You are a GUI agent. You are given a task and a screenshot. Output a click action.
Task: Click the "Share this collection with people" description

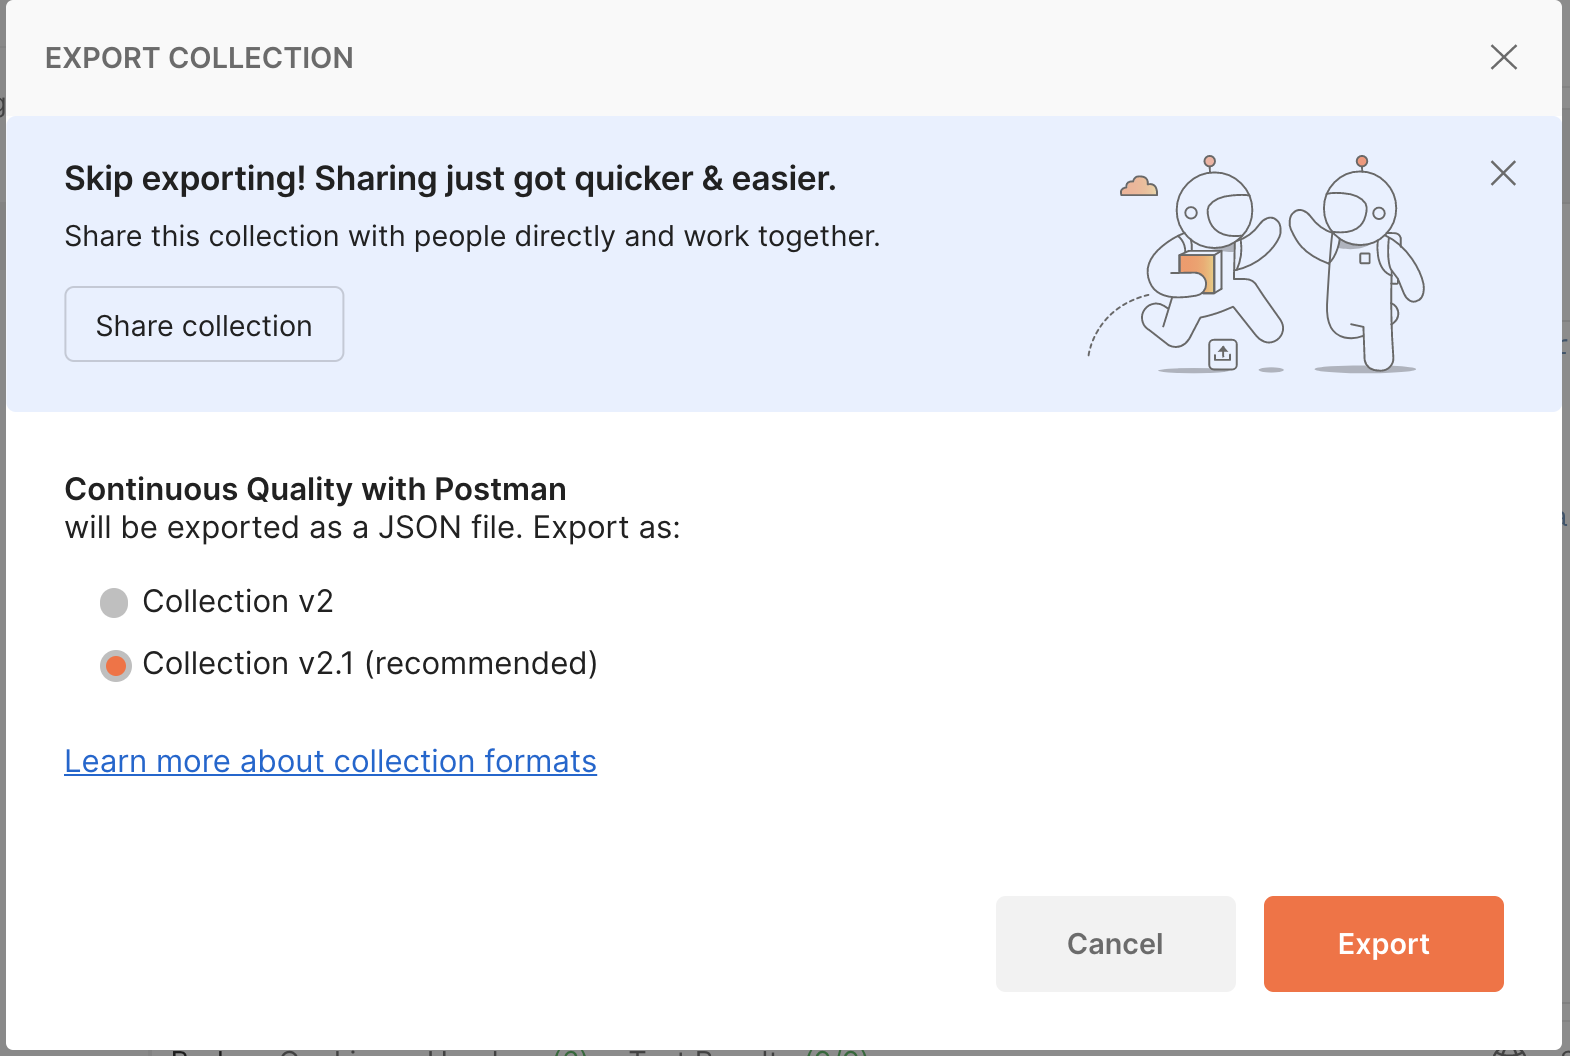point(472,237)
